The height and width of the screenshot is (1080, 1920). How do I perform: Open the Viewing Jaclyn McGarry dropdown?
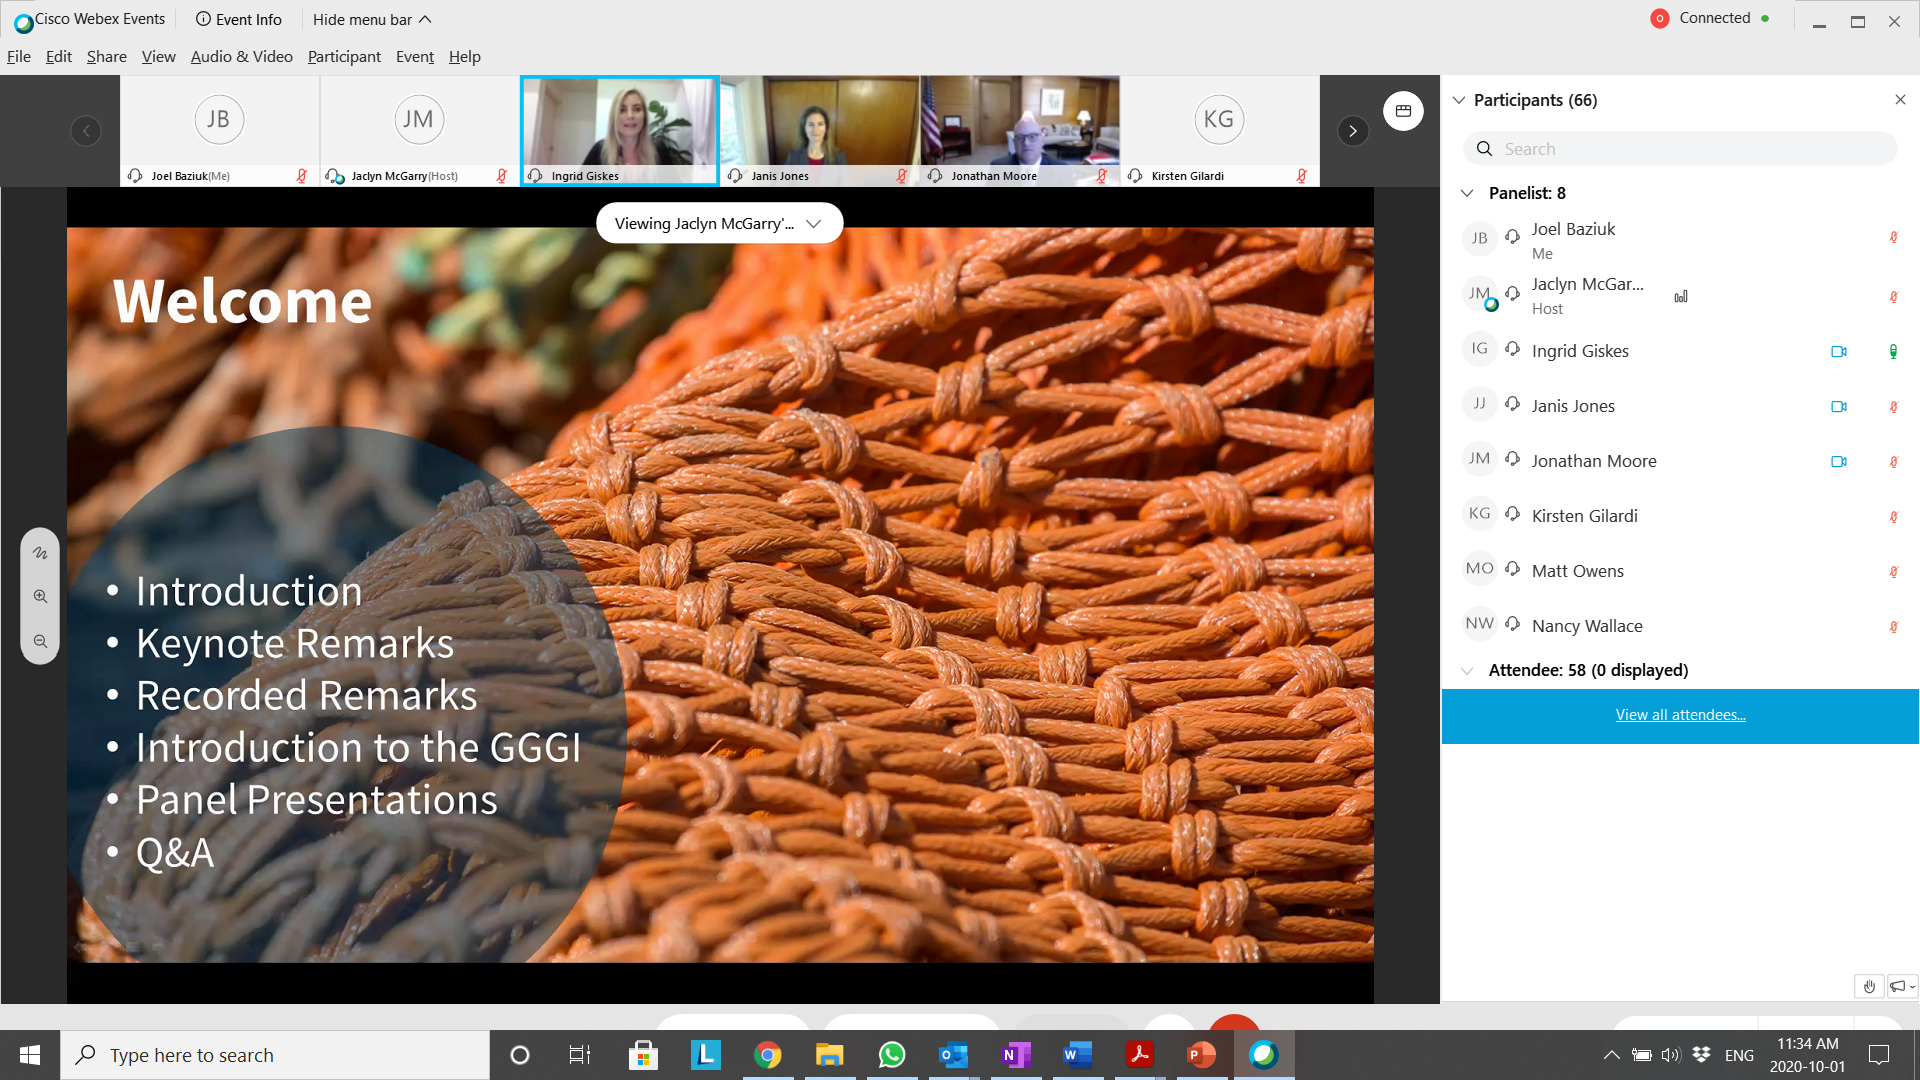(719, 223)
